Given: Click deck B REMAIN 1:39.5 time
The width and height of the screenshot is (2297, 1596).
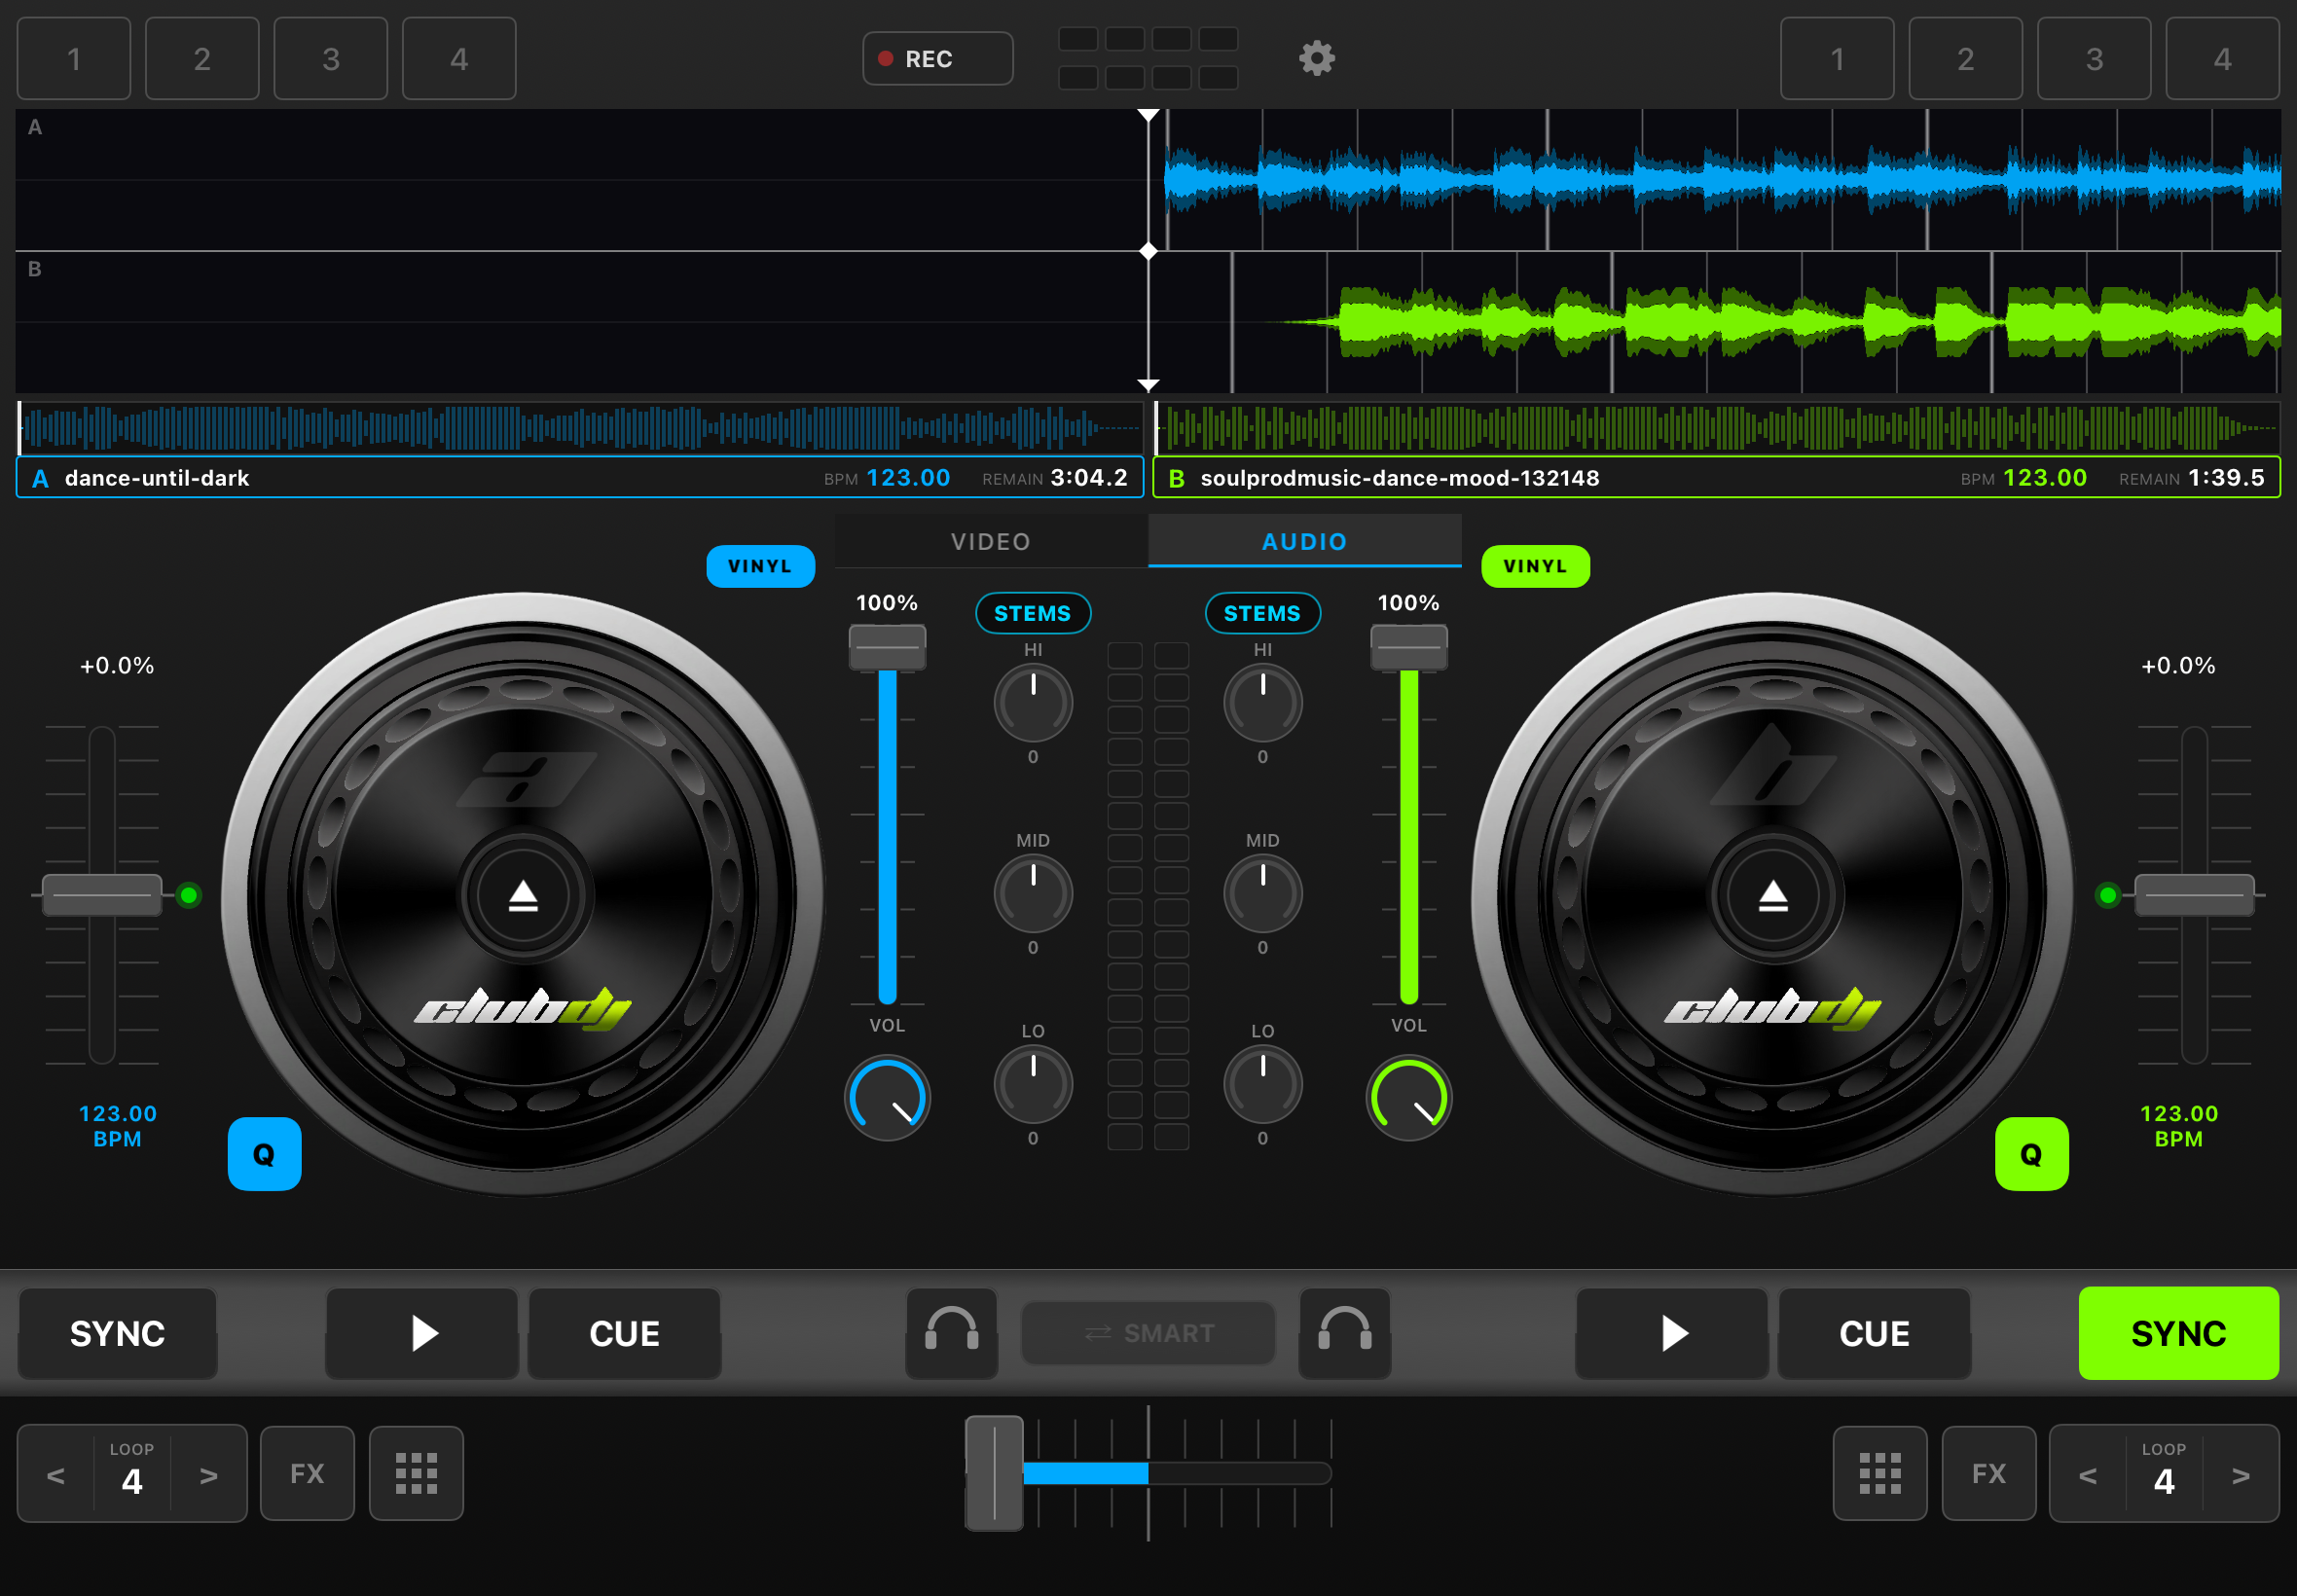Looking at the screenshot, I should [2191, 478].
